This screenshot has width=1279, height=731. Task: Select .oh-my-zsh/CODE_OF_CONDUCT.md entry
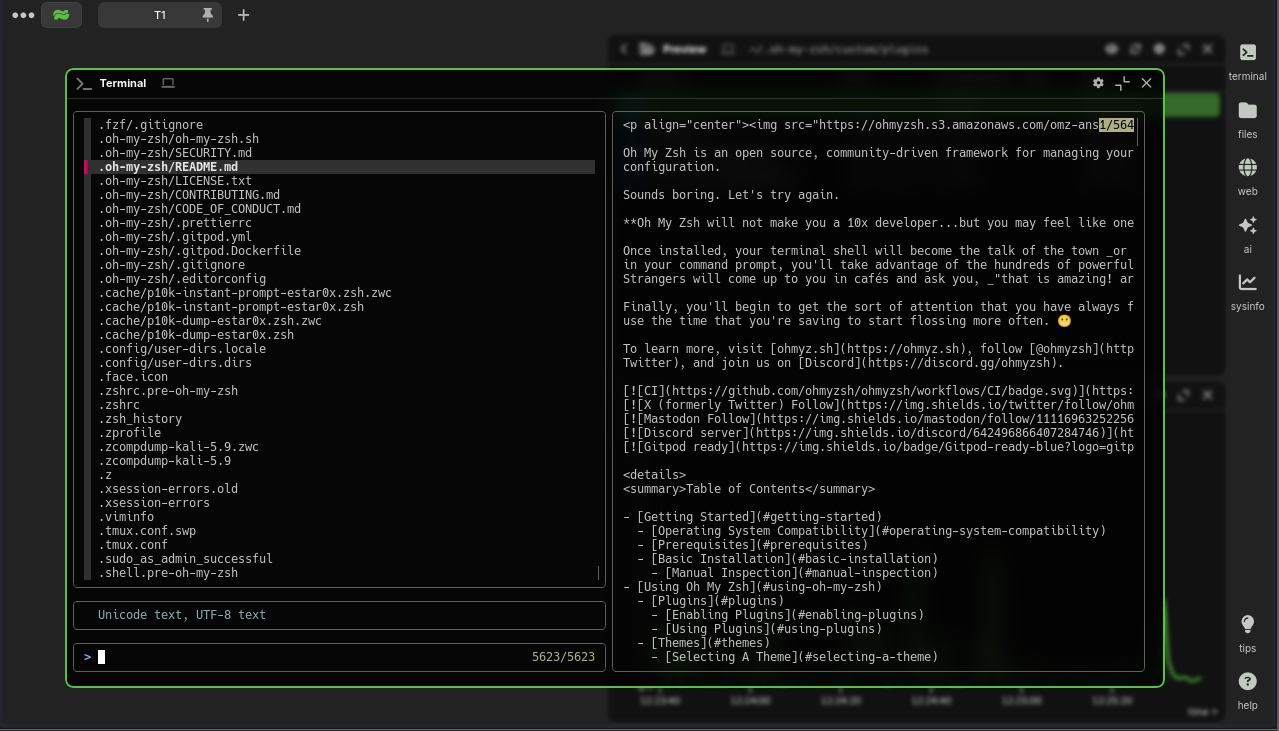click(200, 209)
